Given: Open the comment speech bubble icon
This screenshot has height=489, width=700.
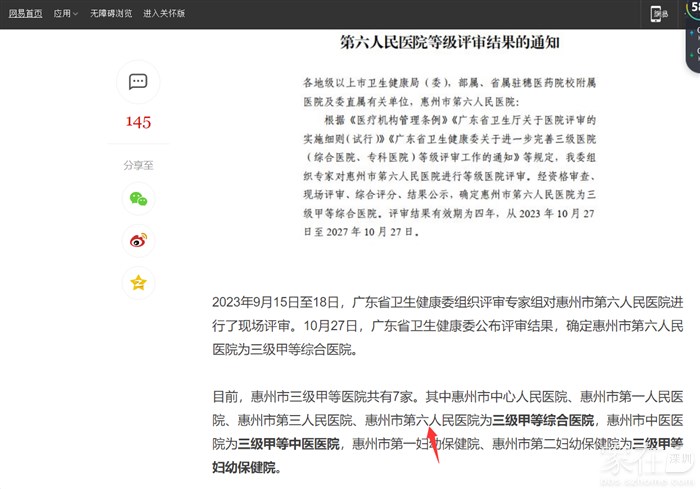Looking at the screenshot, I should (139, 82).
